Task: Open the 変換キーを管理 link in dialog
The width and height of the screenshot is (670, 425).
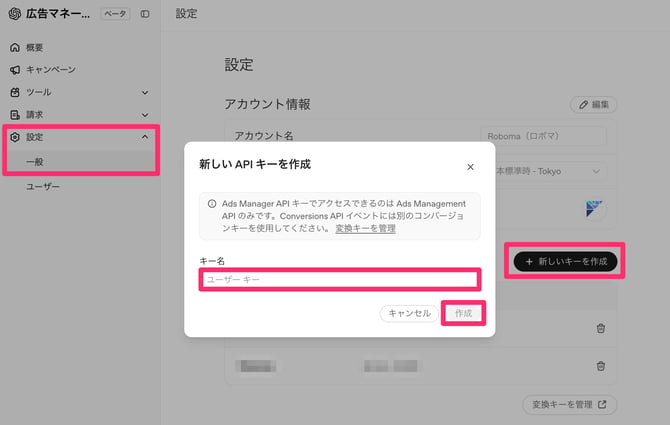Action: (x=365, y=229)
